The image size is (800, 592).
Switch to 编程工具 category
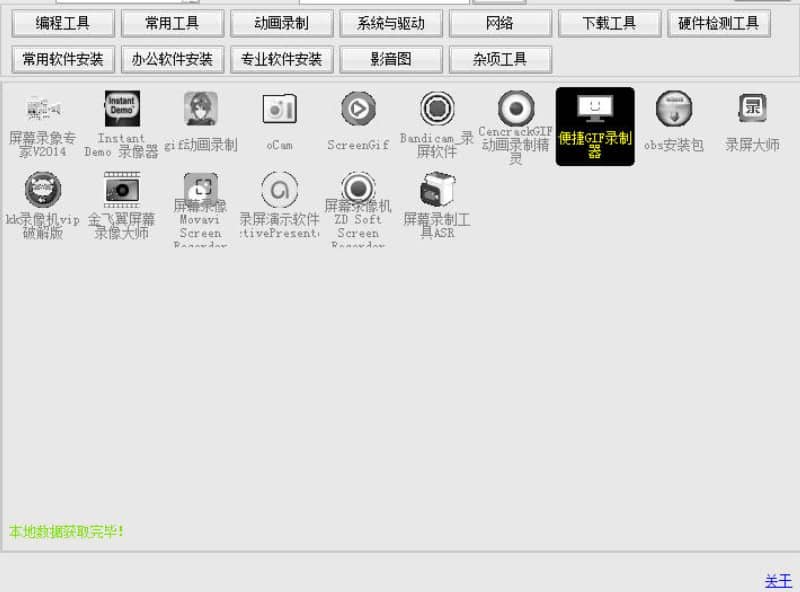pos(63,23)
